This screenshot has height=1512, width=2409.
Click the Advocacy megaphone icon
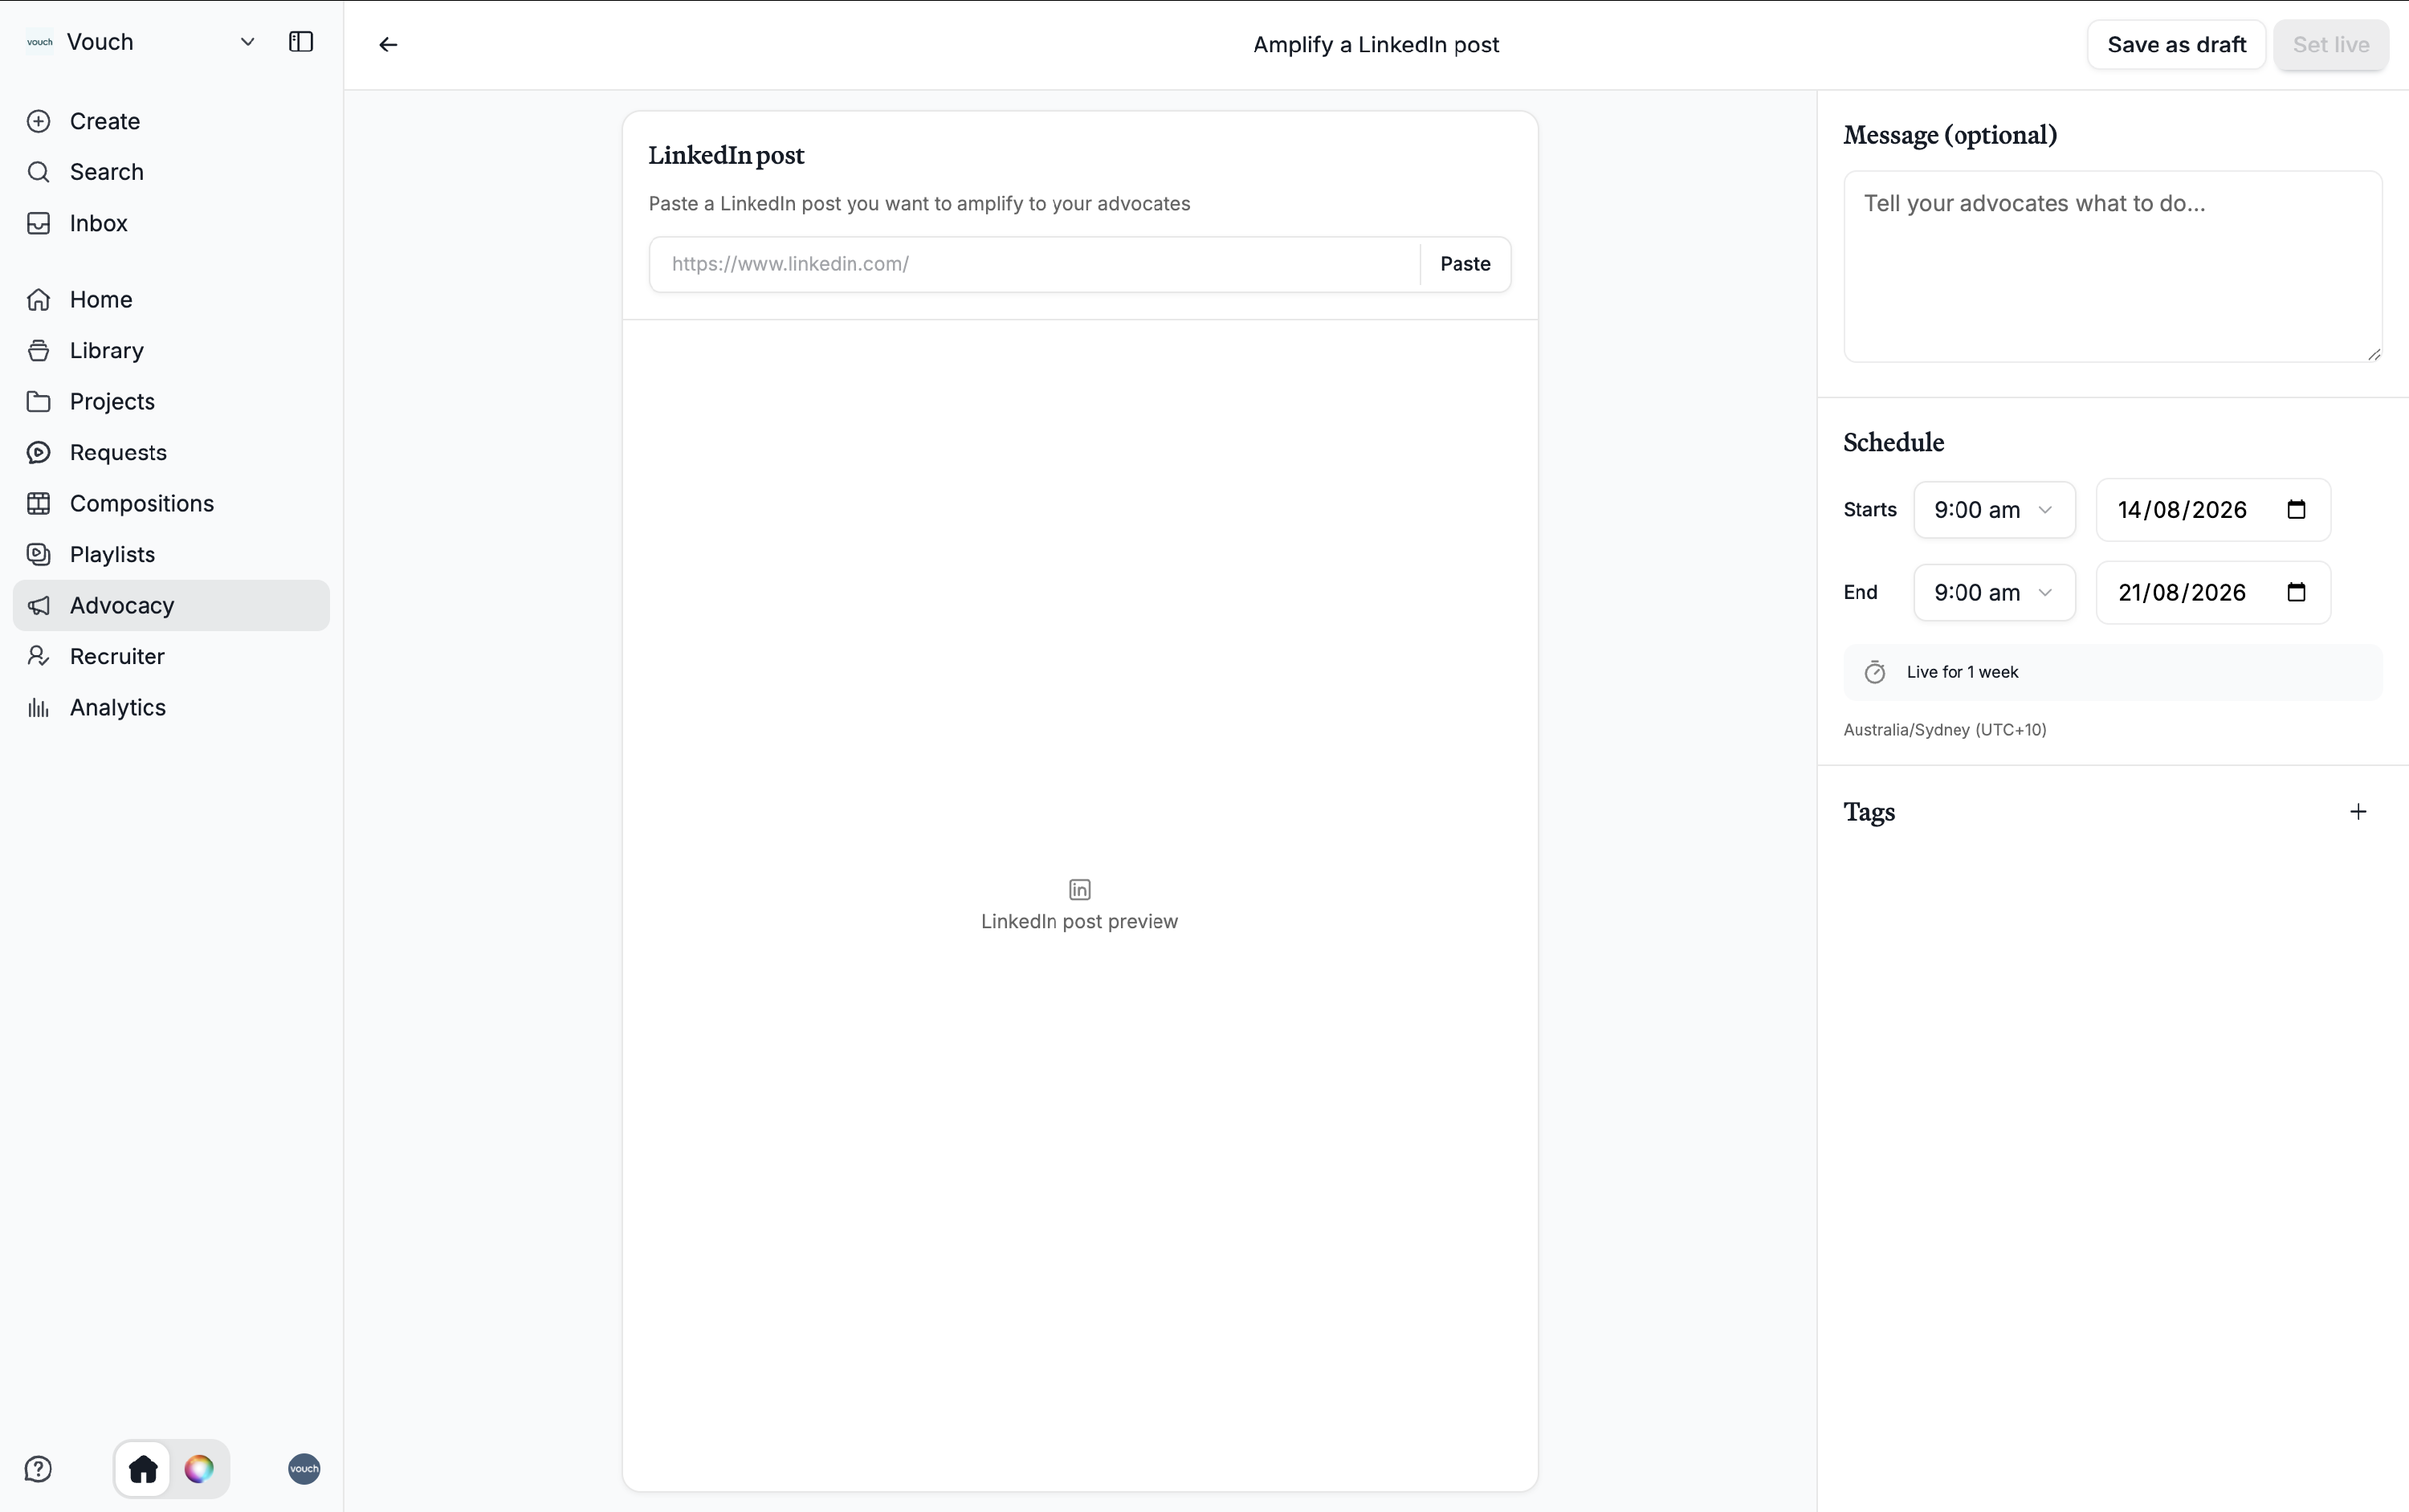(x=38, y=605)
